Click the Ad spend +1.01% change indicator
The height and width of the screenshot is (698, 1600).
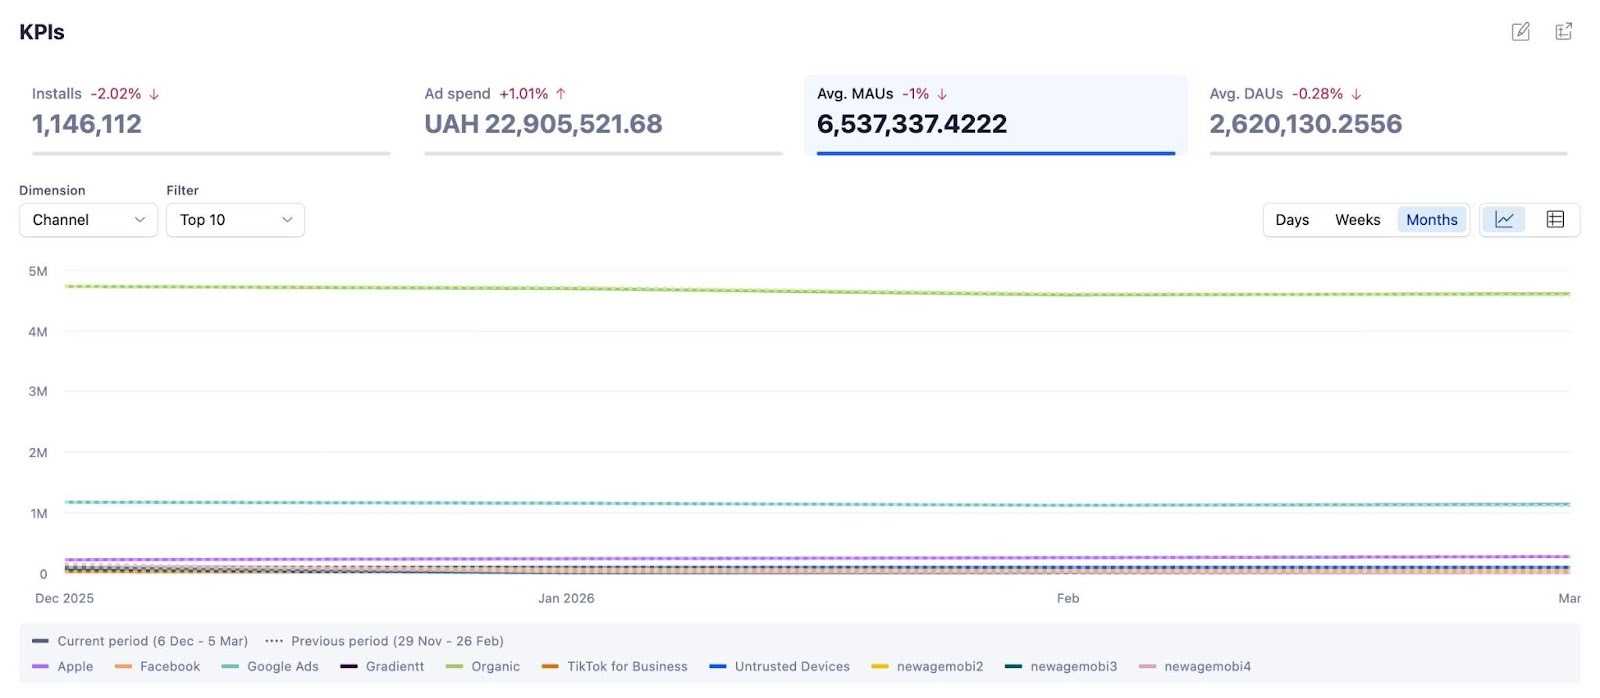pos(533,94)
